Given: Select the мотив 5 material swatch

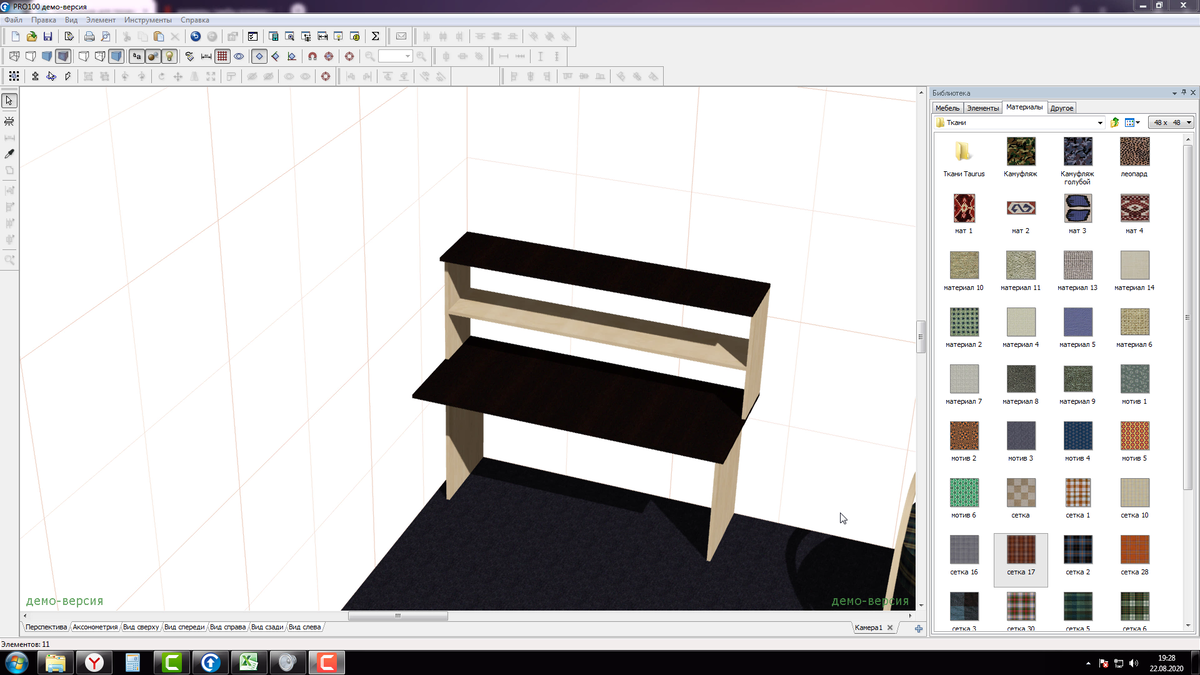Looking at the screenshot, I should pyautogui.click(x=1134, y=435).
